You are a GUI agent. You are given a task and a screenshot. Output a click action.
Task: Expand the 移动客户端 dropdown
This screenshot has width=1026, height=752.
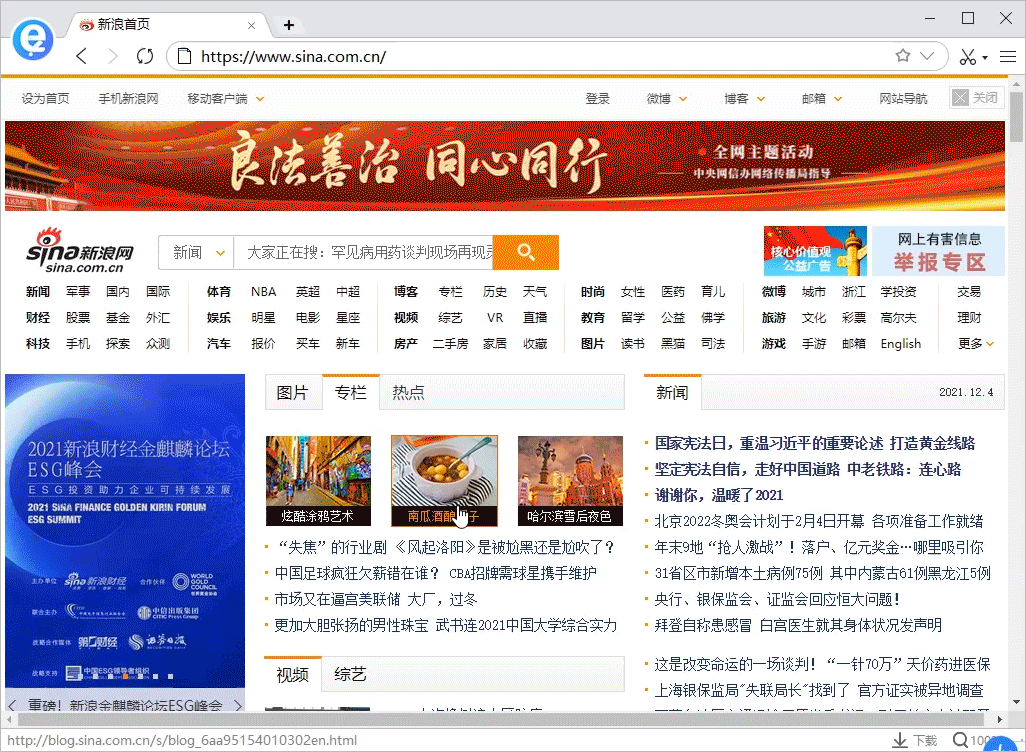[260, 99]
